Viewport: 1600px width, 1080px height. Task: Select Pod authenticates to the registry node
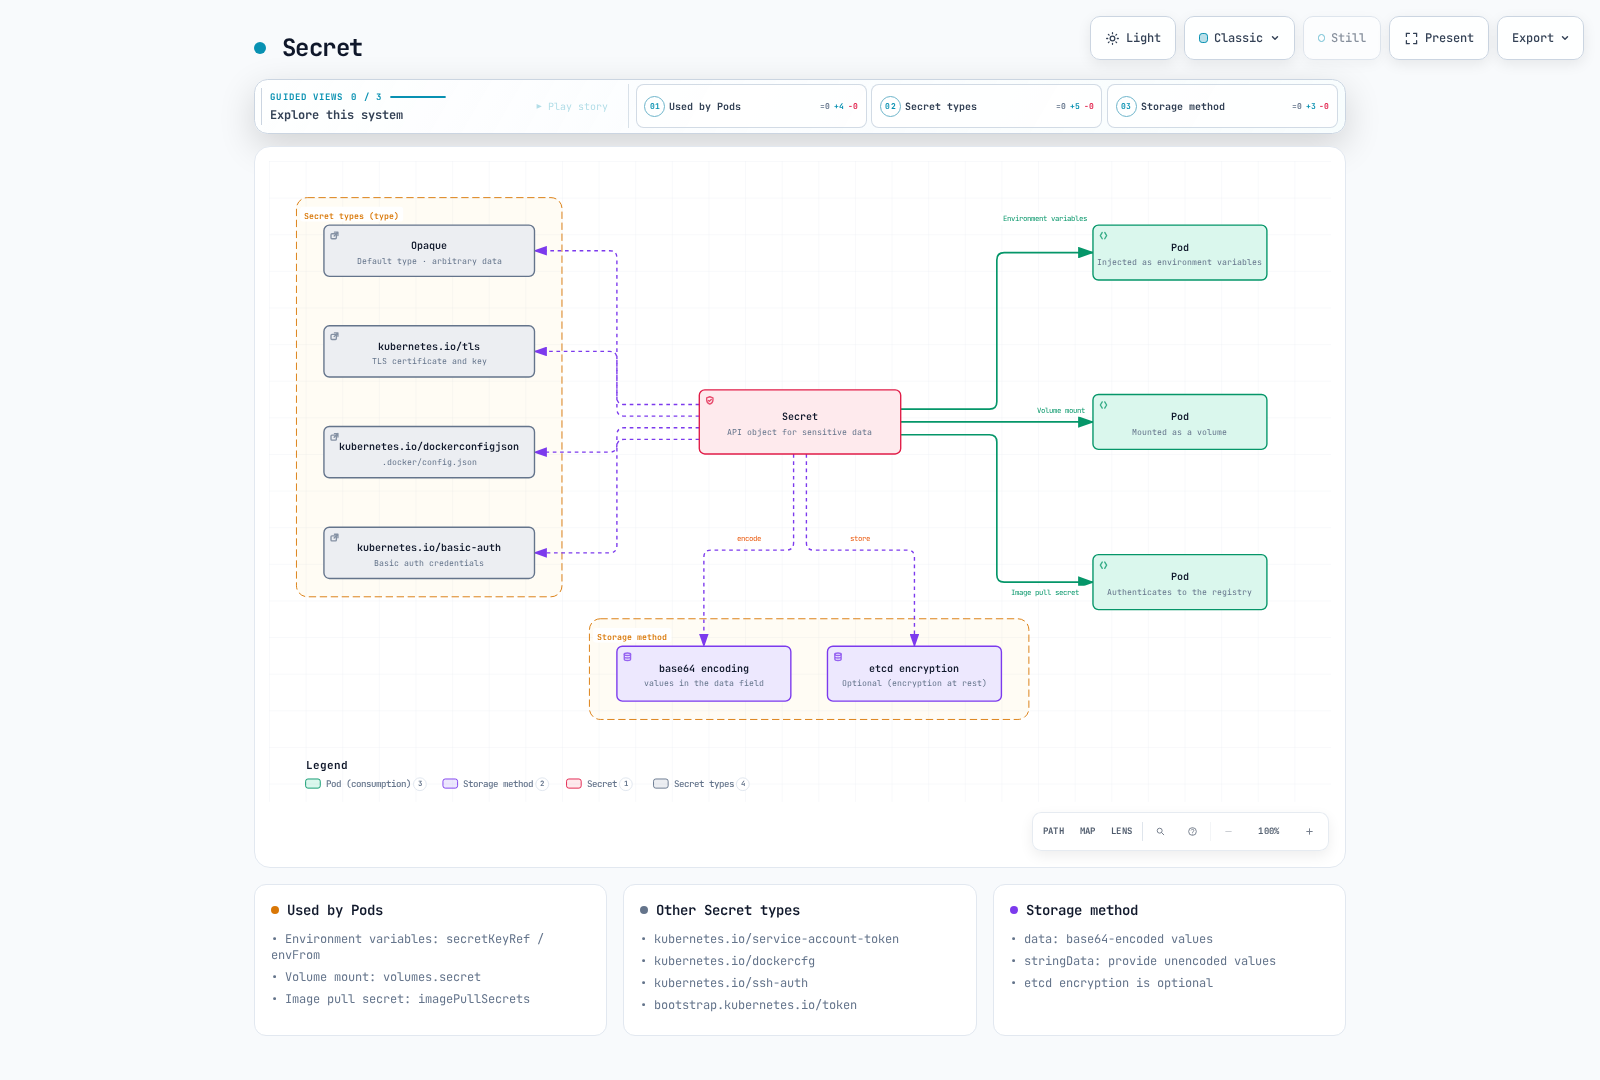tap(1180, 582)
